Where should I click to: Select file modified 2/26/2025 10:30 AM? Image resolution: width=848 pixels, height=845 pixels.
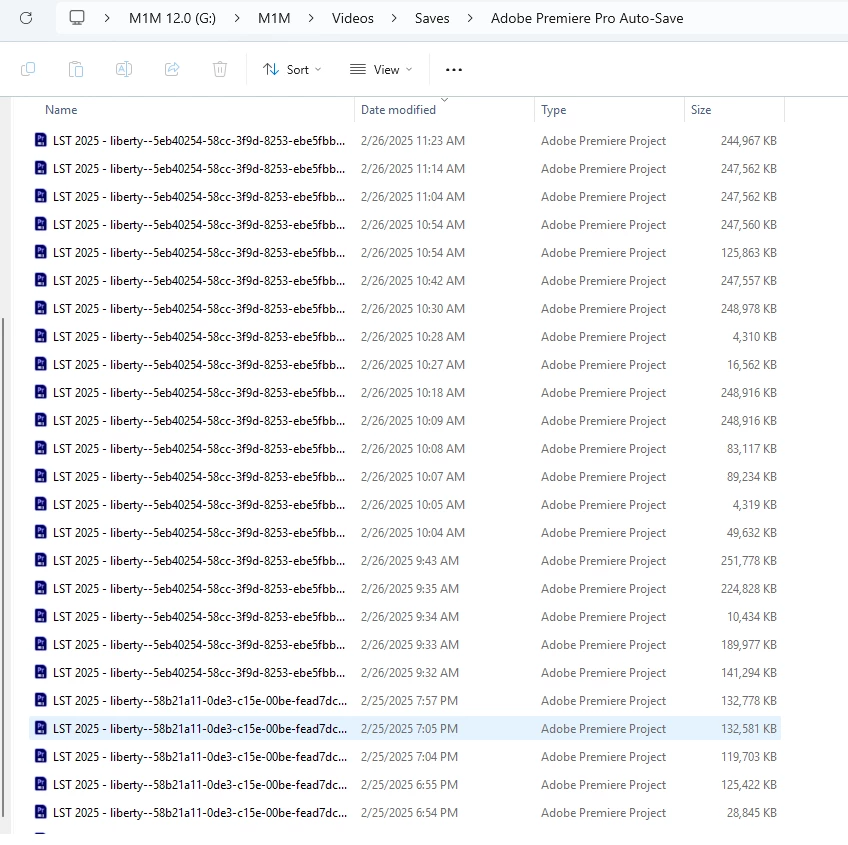tap(405, 309)
